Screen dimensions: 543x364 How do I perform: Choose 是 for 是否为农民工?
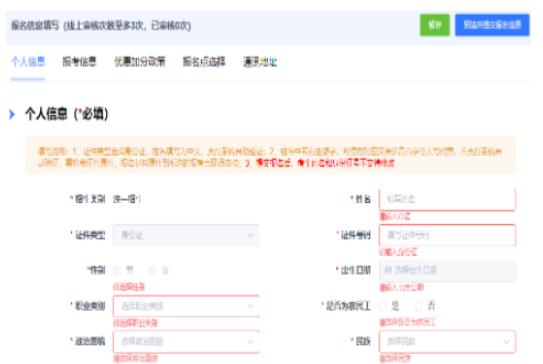pos(383,306)
